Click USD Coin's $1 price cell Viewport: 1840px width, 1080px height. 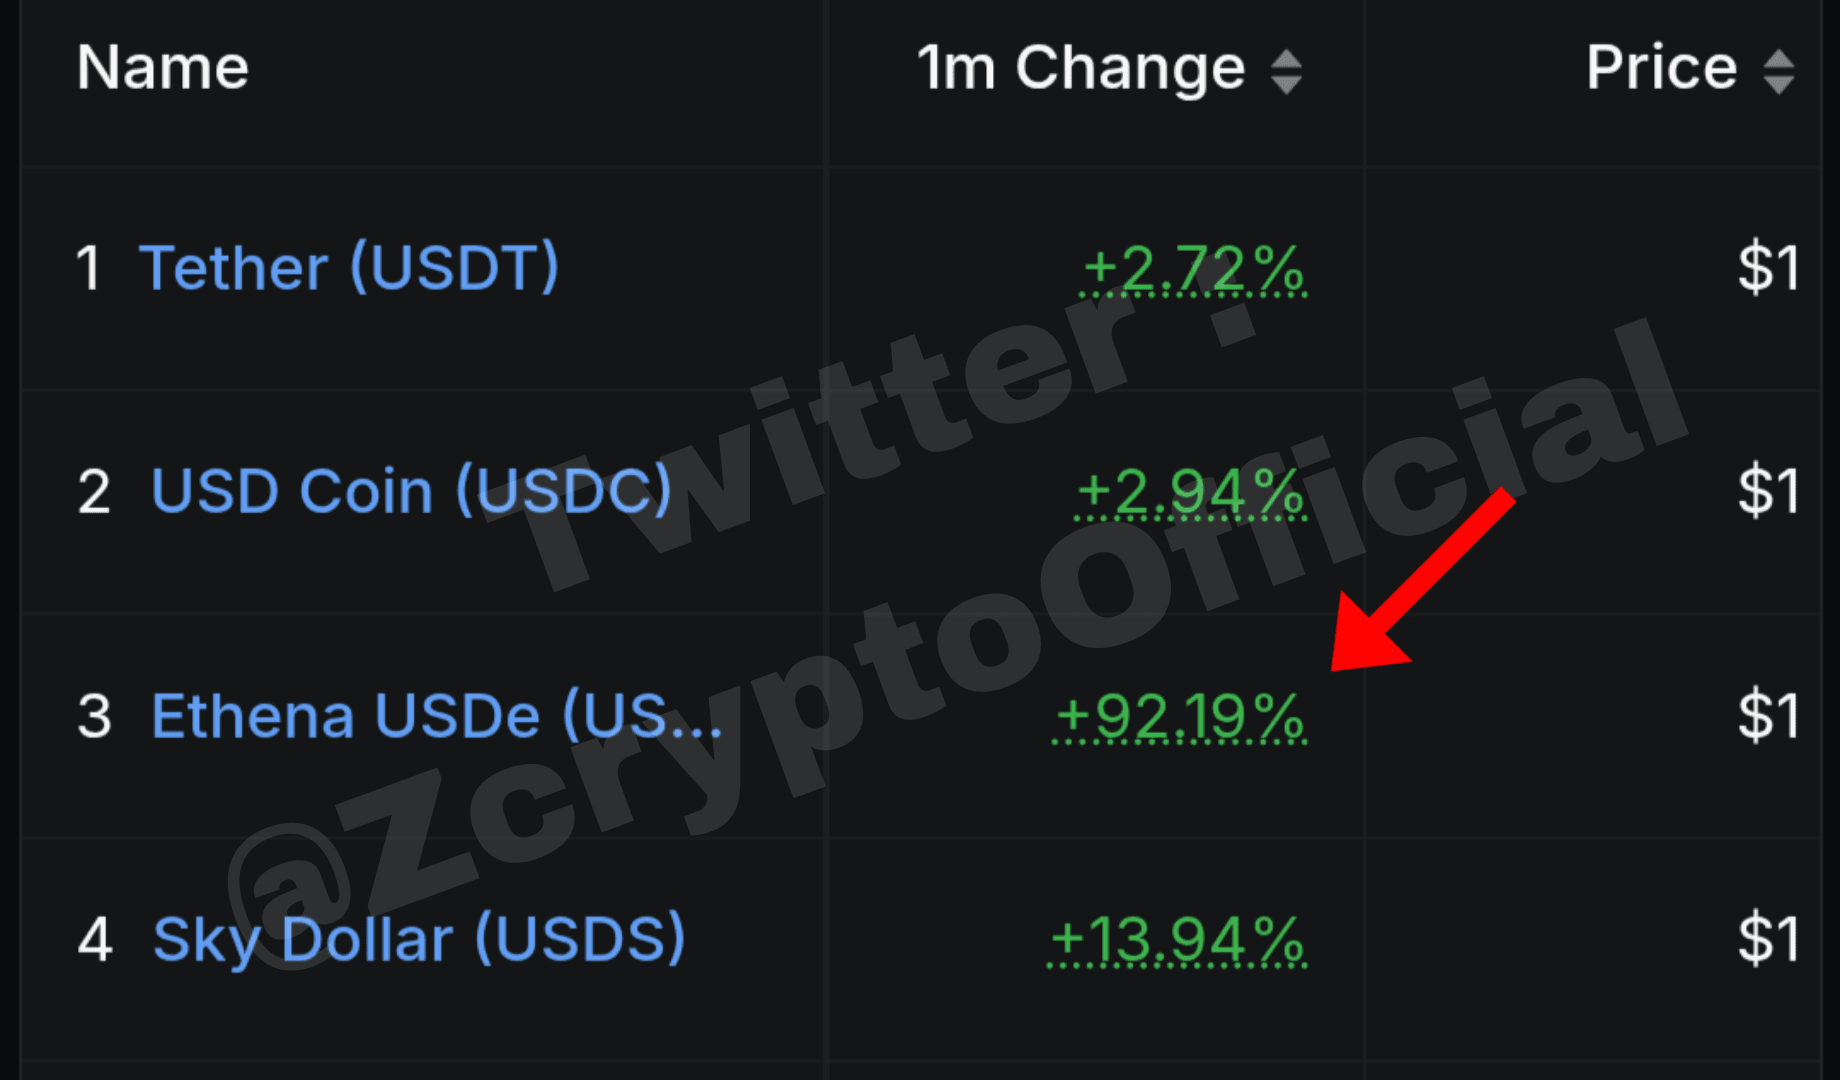tap(1769, 491)
